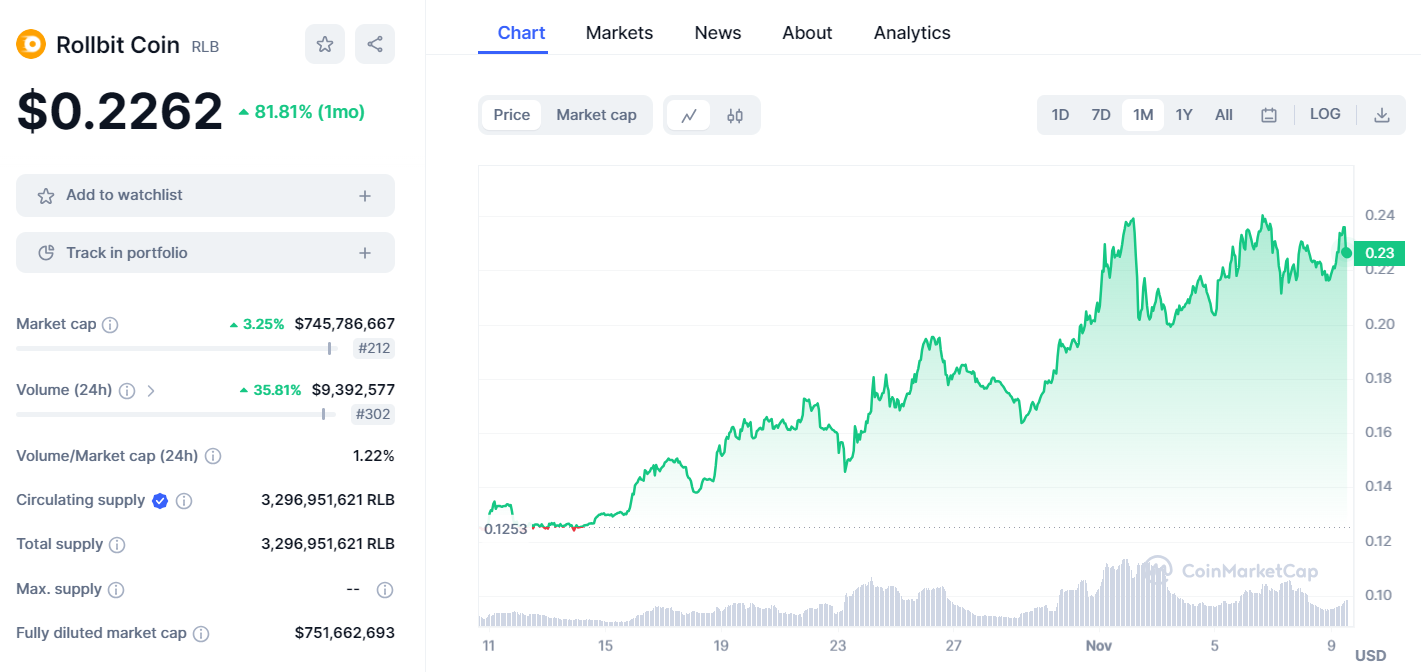Set chart range to All

click(x=1224, y=115)
